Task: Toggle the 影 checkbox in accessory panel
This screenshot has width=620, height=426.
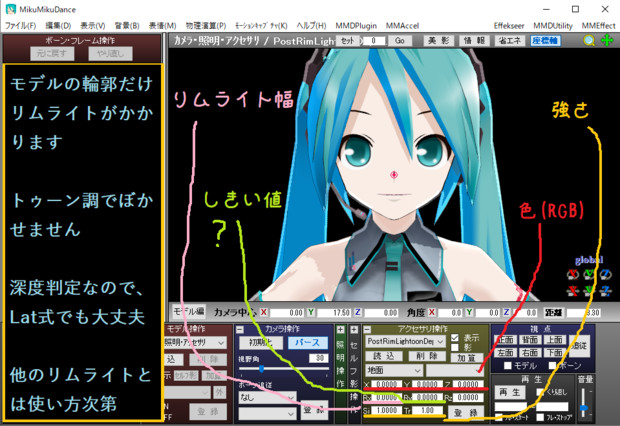Action: [x=455, y=347]
